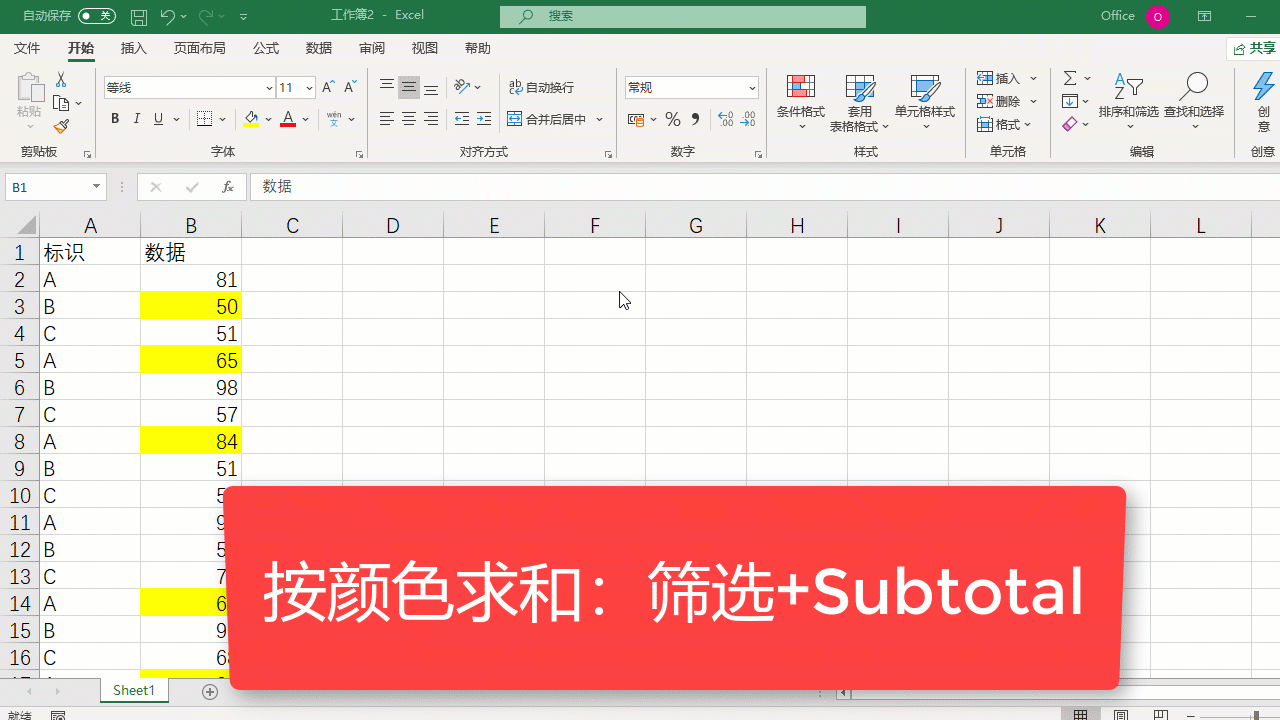This screenshot has width=1280, height=720.
Task: Decrease decimal places
Action: [x=747, y=119]
